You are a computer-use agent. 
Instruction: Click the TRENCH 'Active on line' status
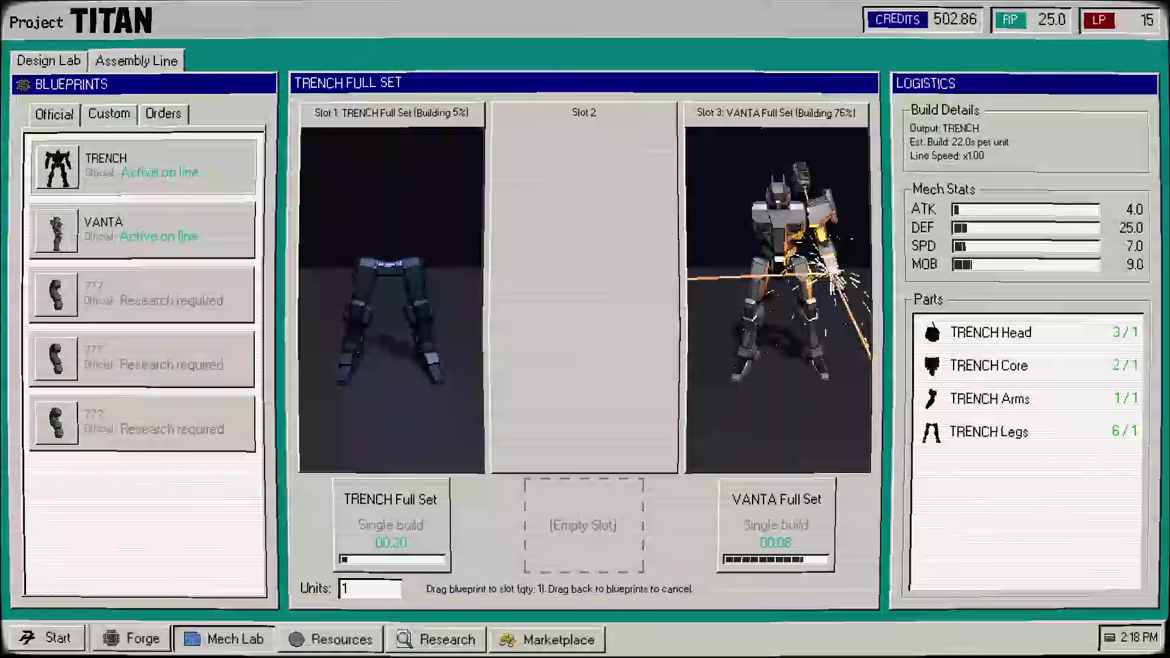click(x=160, y=172)
